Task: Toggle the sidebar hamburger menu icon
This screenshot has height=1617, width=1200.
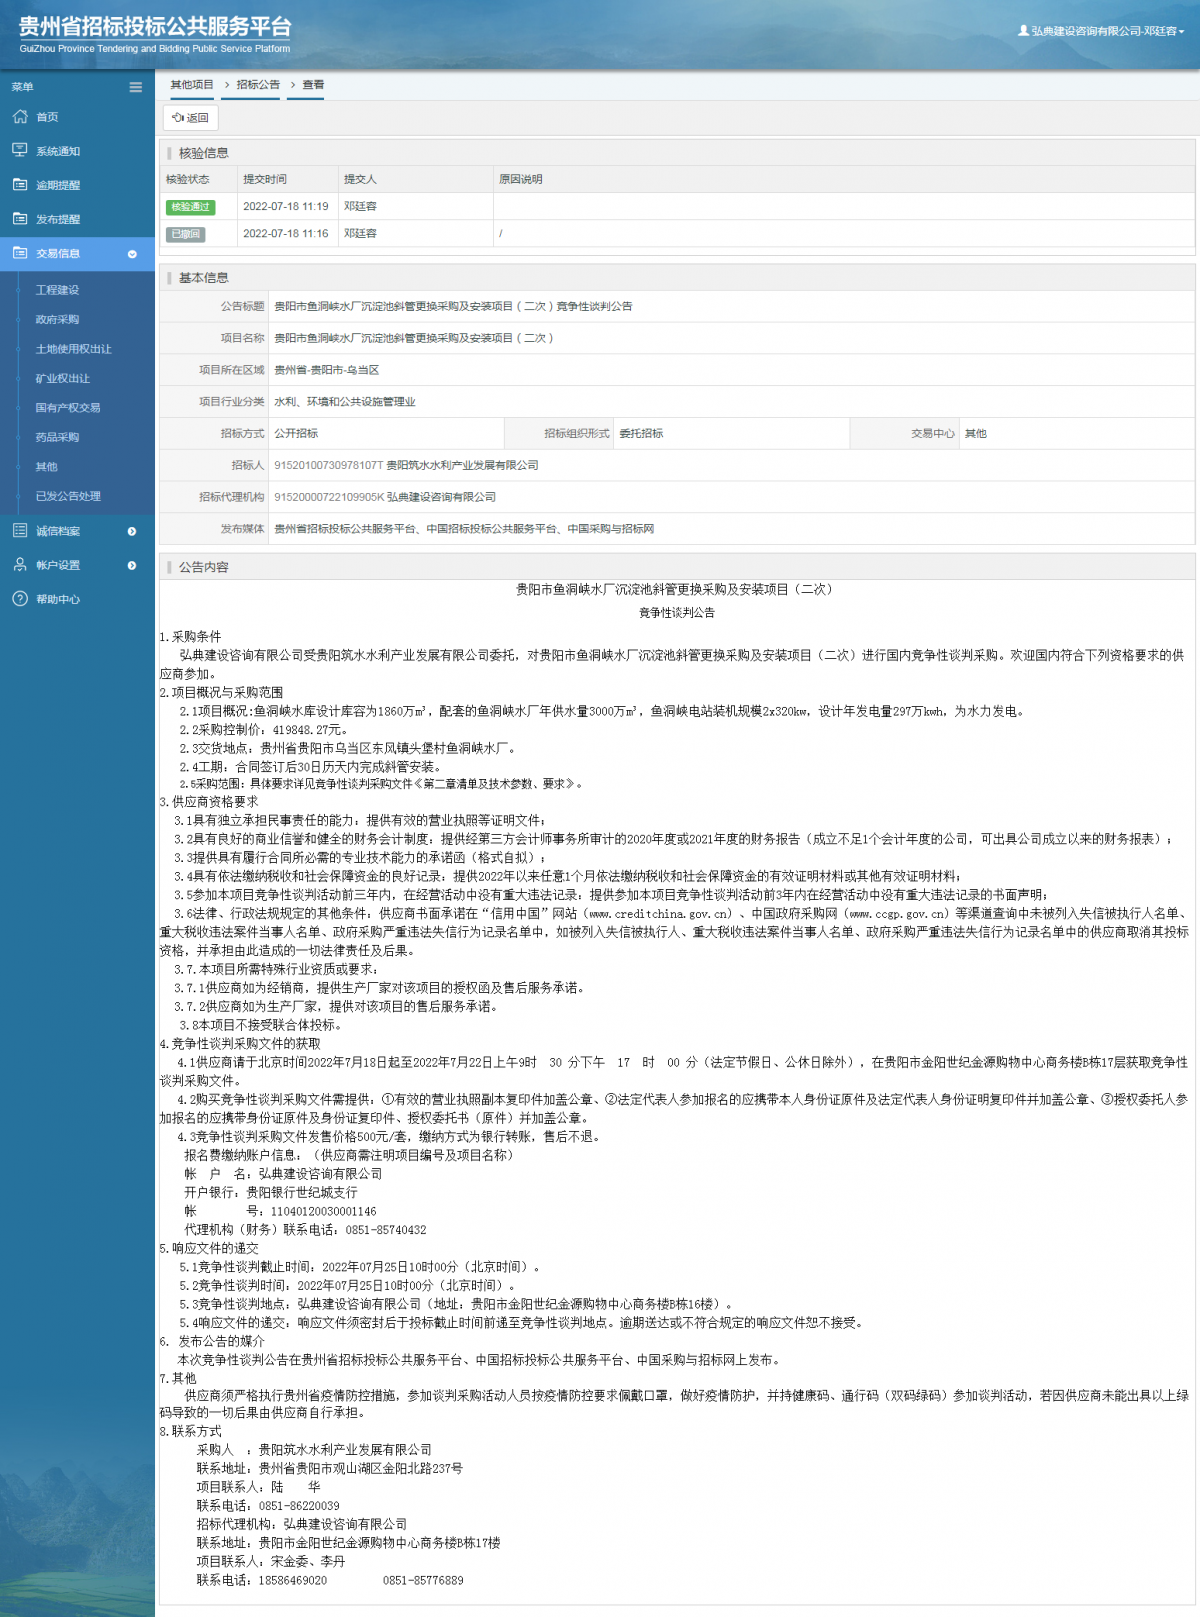Action: click(136, 87)
